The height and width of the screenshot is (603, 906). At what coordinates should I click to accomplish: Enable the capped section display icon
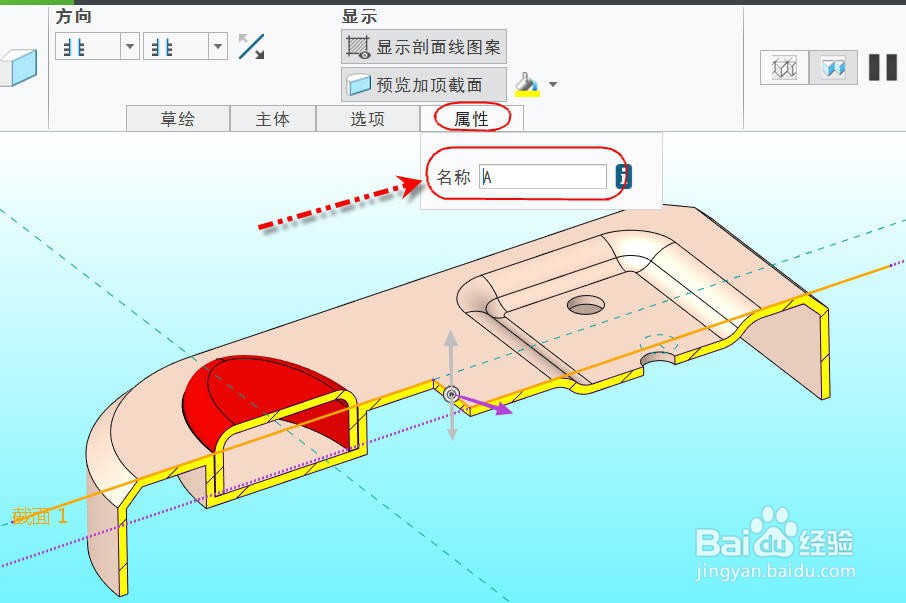point(832,67)
